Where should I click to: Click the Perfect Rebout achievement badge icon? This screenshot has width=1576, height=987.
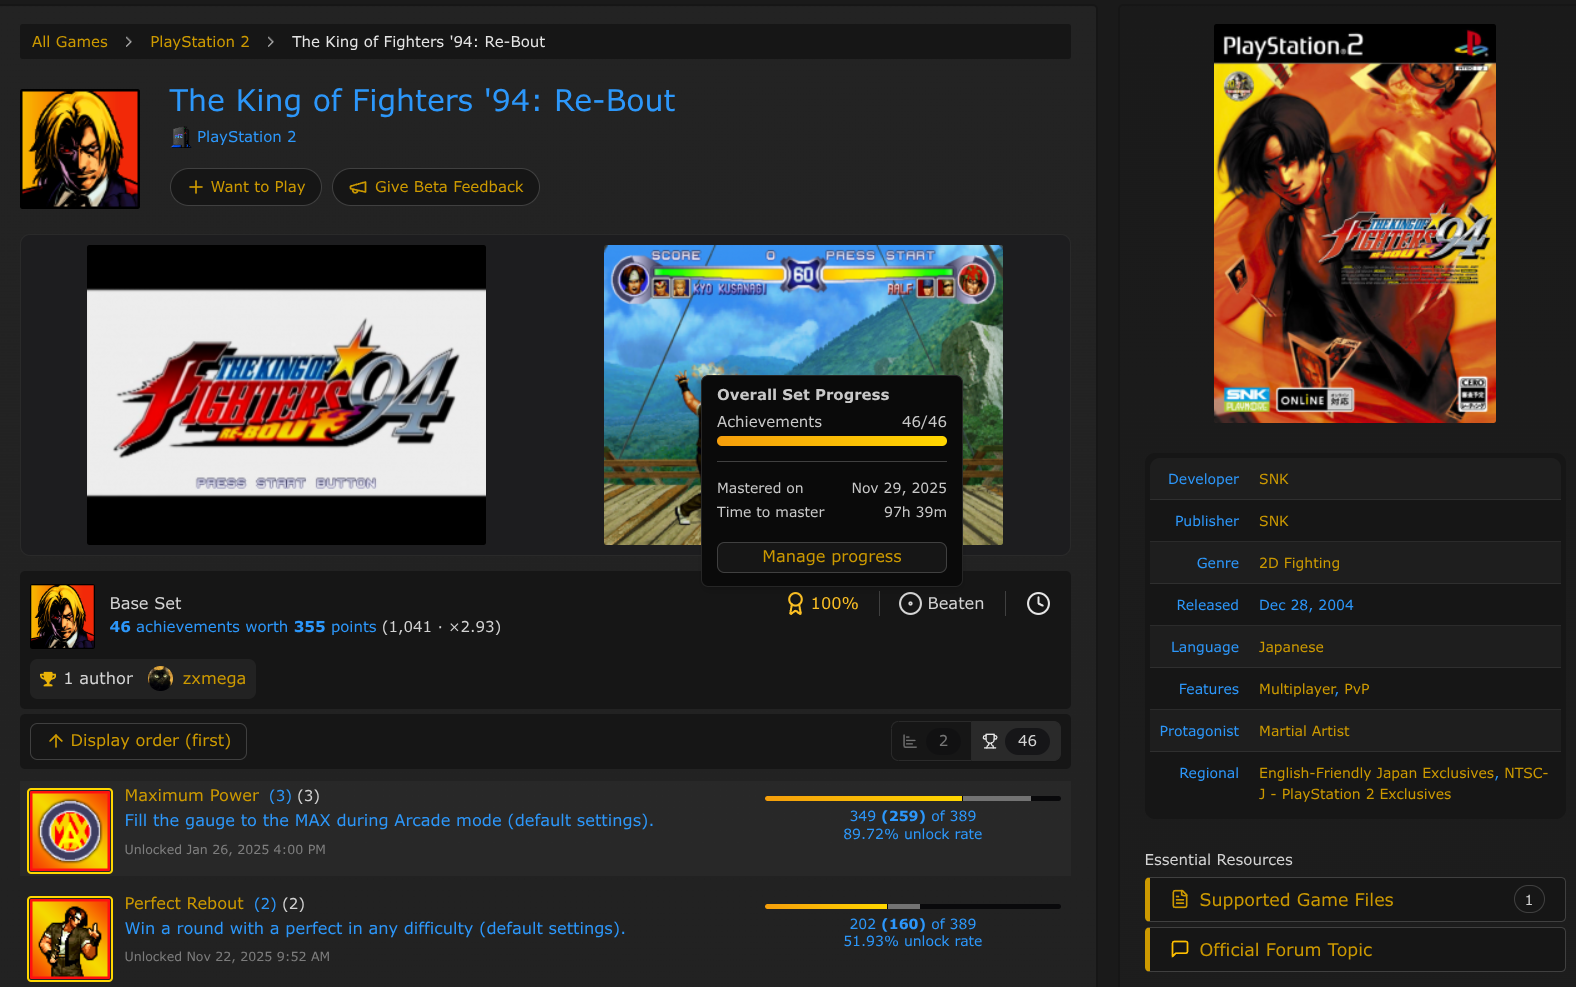(70, 938)
